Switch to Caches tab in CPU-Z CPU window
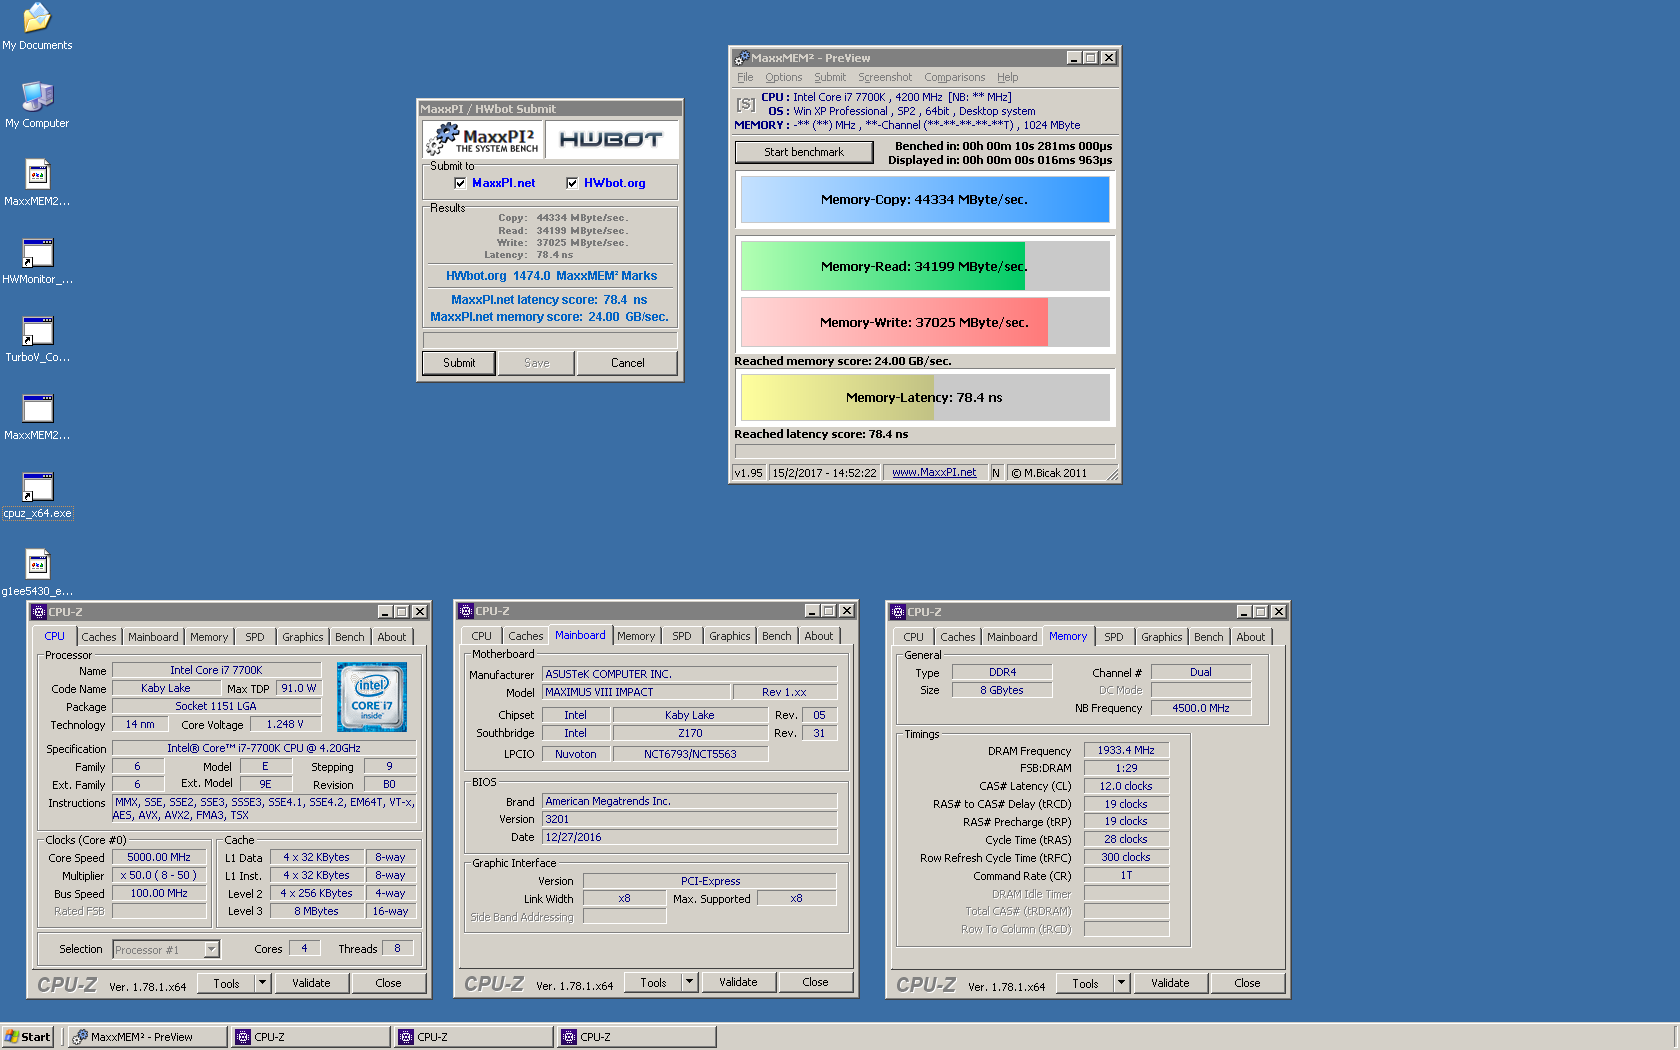This screenshot has height=1050, width=1680. click(99, 637)
